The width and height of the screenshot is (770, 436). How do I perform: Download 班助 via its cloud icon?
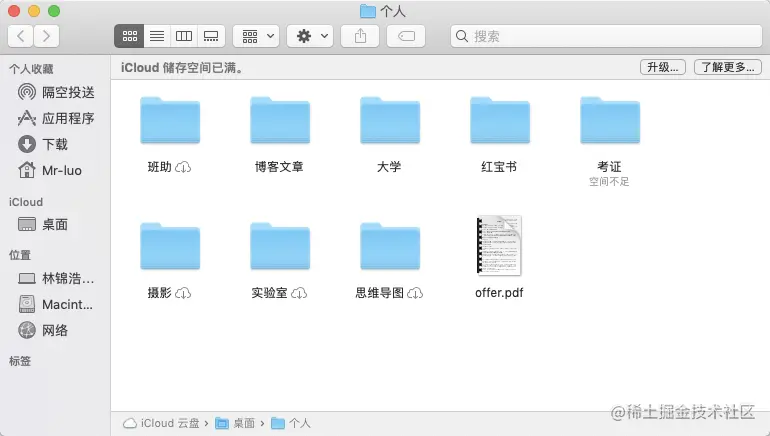pyautogui.click(x=183, y=167)
